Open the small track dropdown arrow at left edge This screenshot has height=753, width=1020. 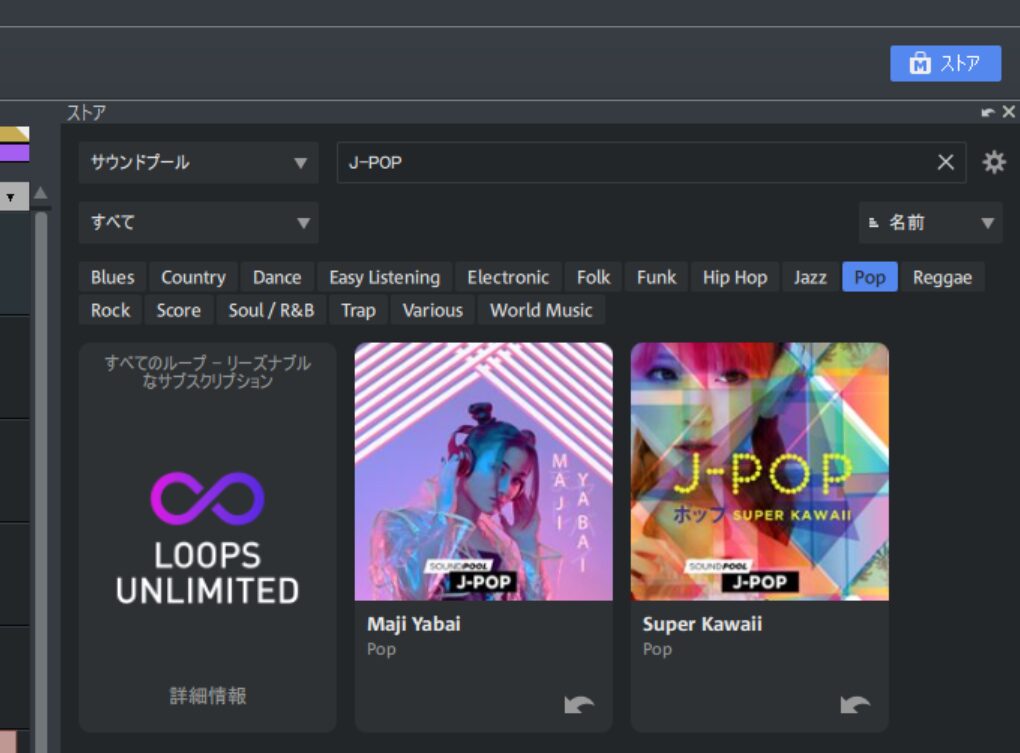coord(11,197)
